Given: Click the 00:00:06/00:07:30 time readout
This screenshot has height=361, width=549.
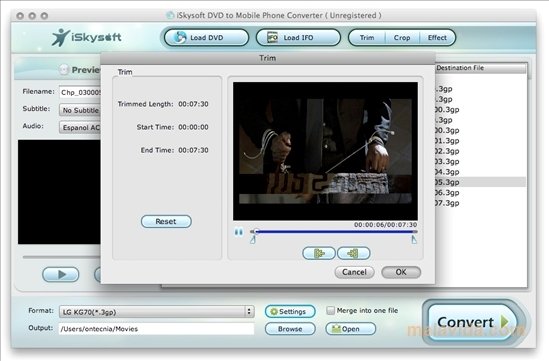Looking at the screenshot, I should coord(385,224).
